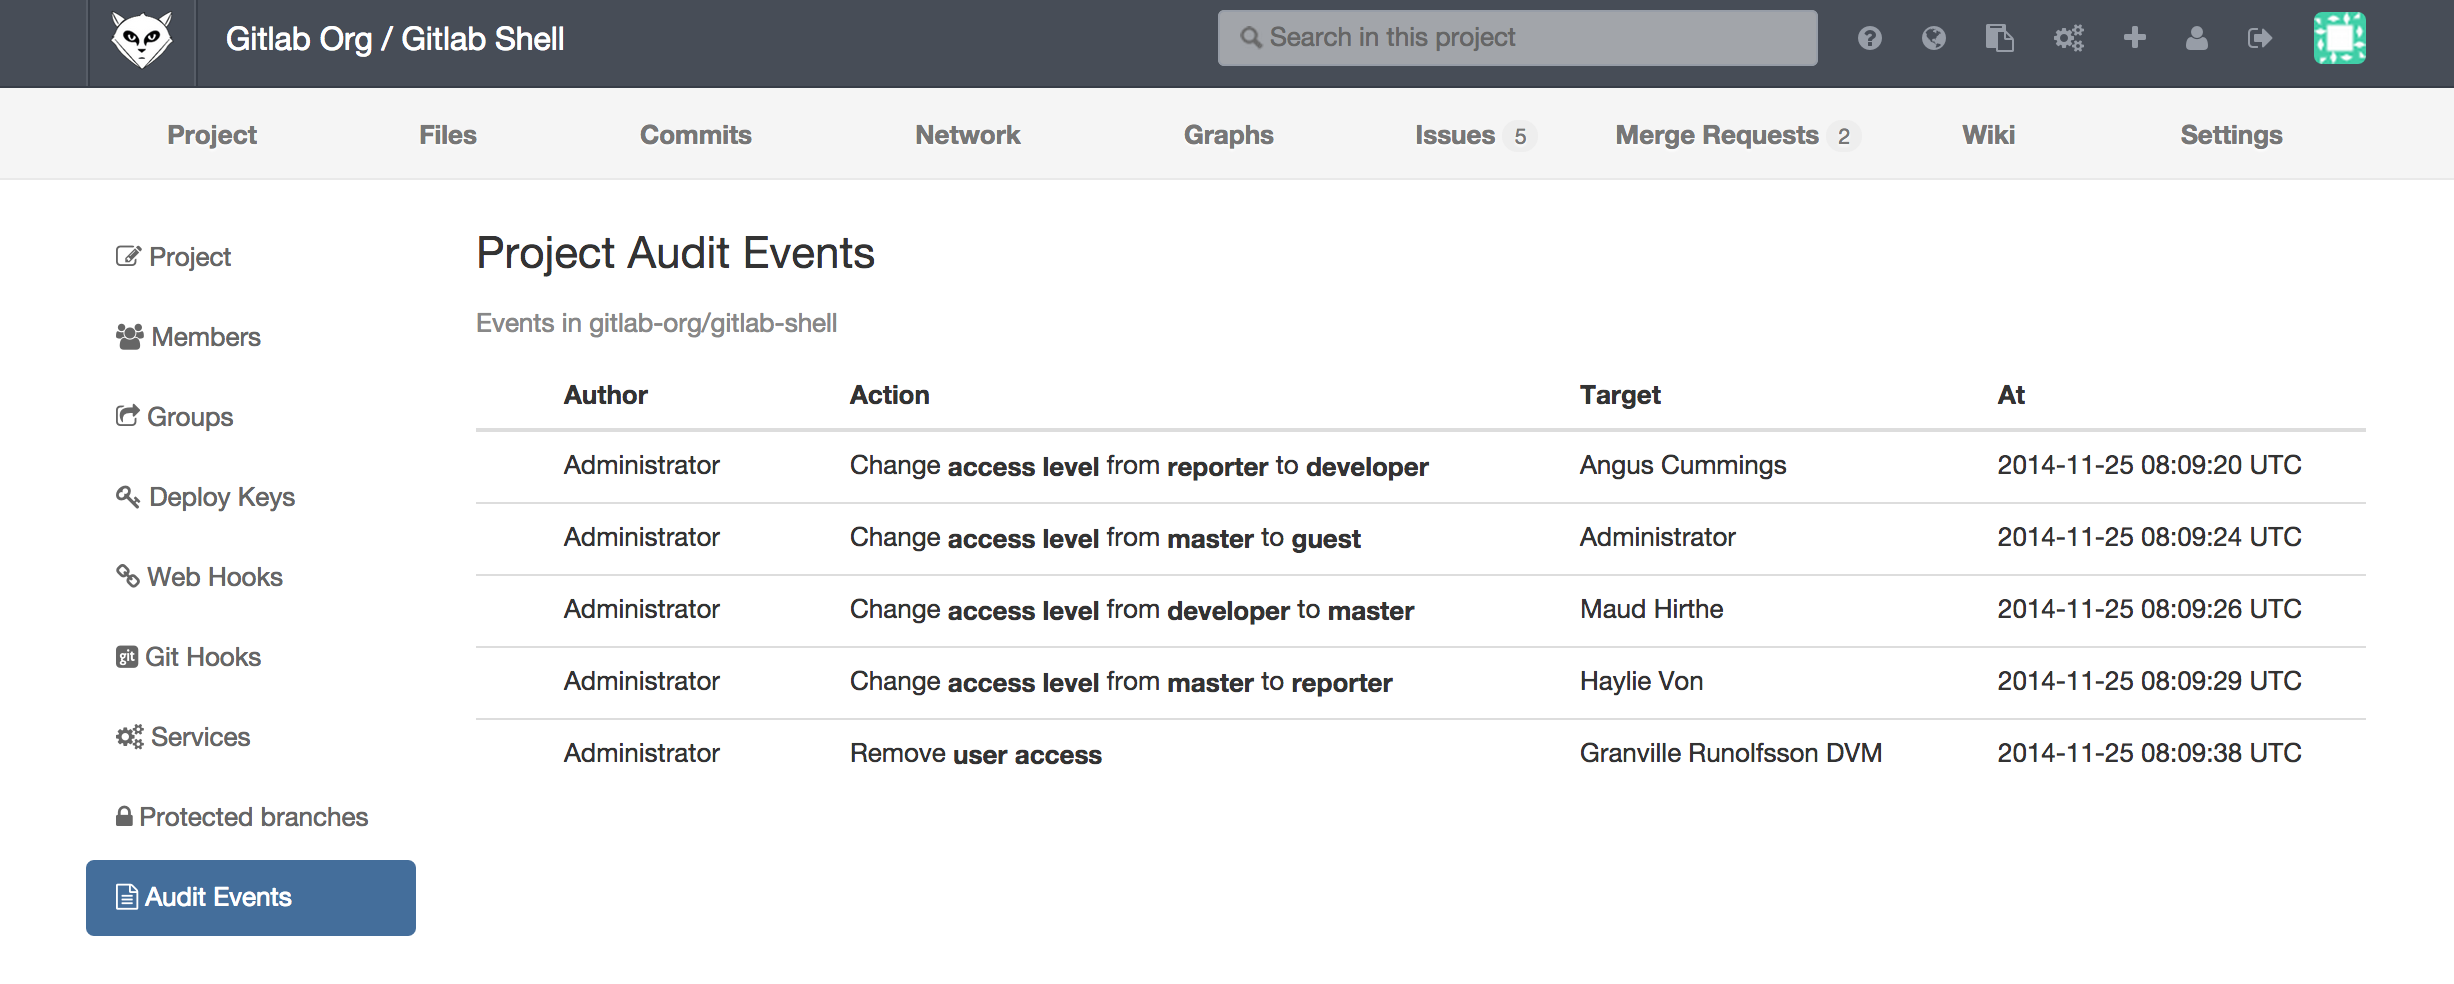The image size is (2454, 984).
Task: Click the GitLab logo in the header
Action: (142, 38)
